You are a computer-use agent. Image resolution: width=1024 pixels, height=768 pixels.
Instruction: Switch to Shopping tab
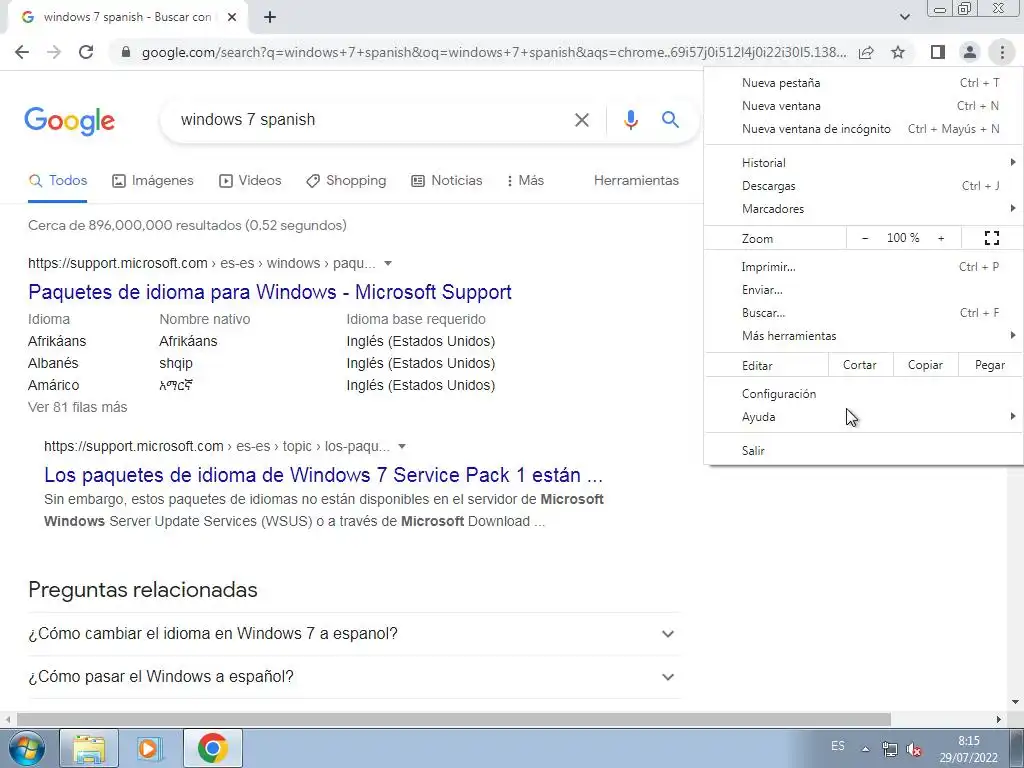coord(346,181)
